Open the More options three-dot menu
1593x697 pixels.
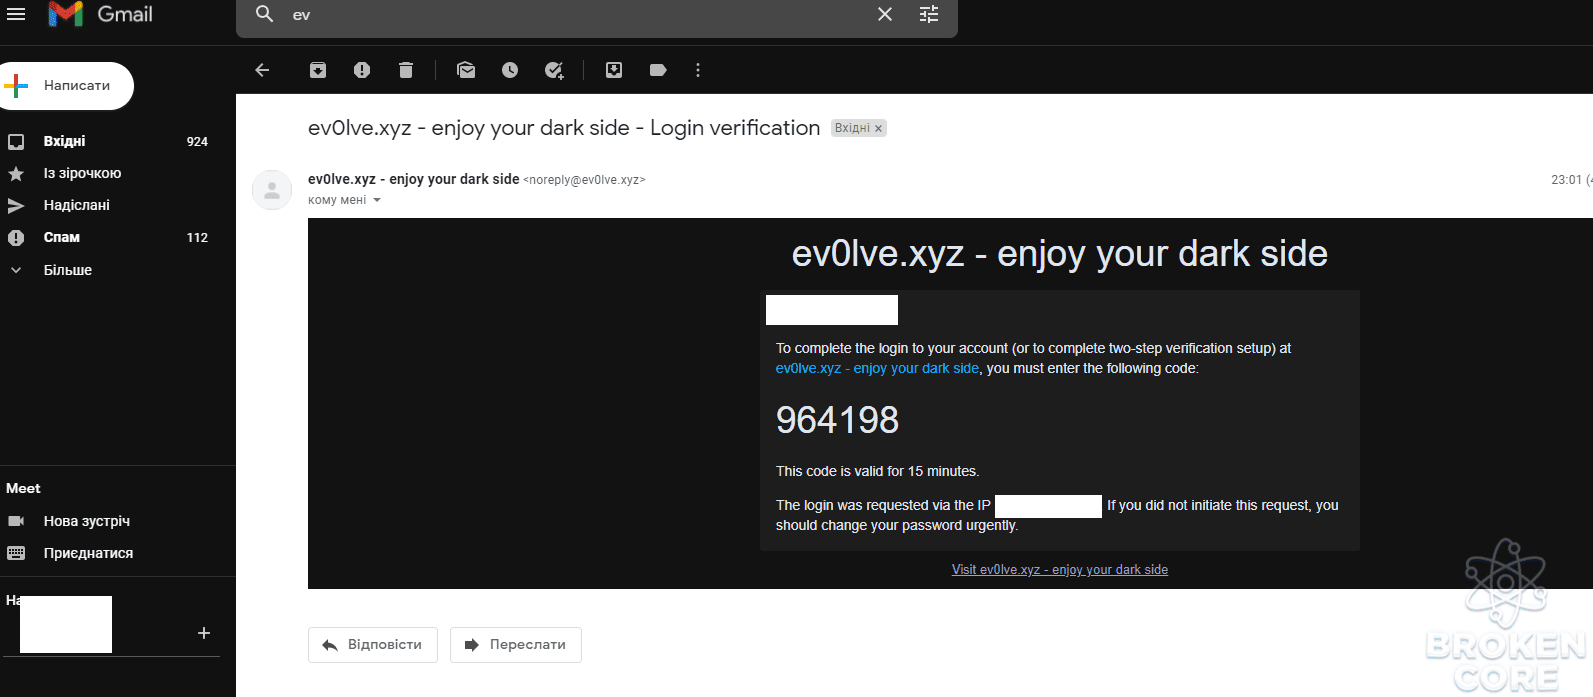(x=698, y=70)
